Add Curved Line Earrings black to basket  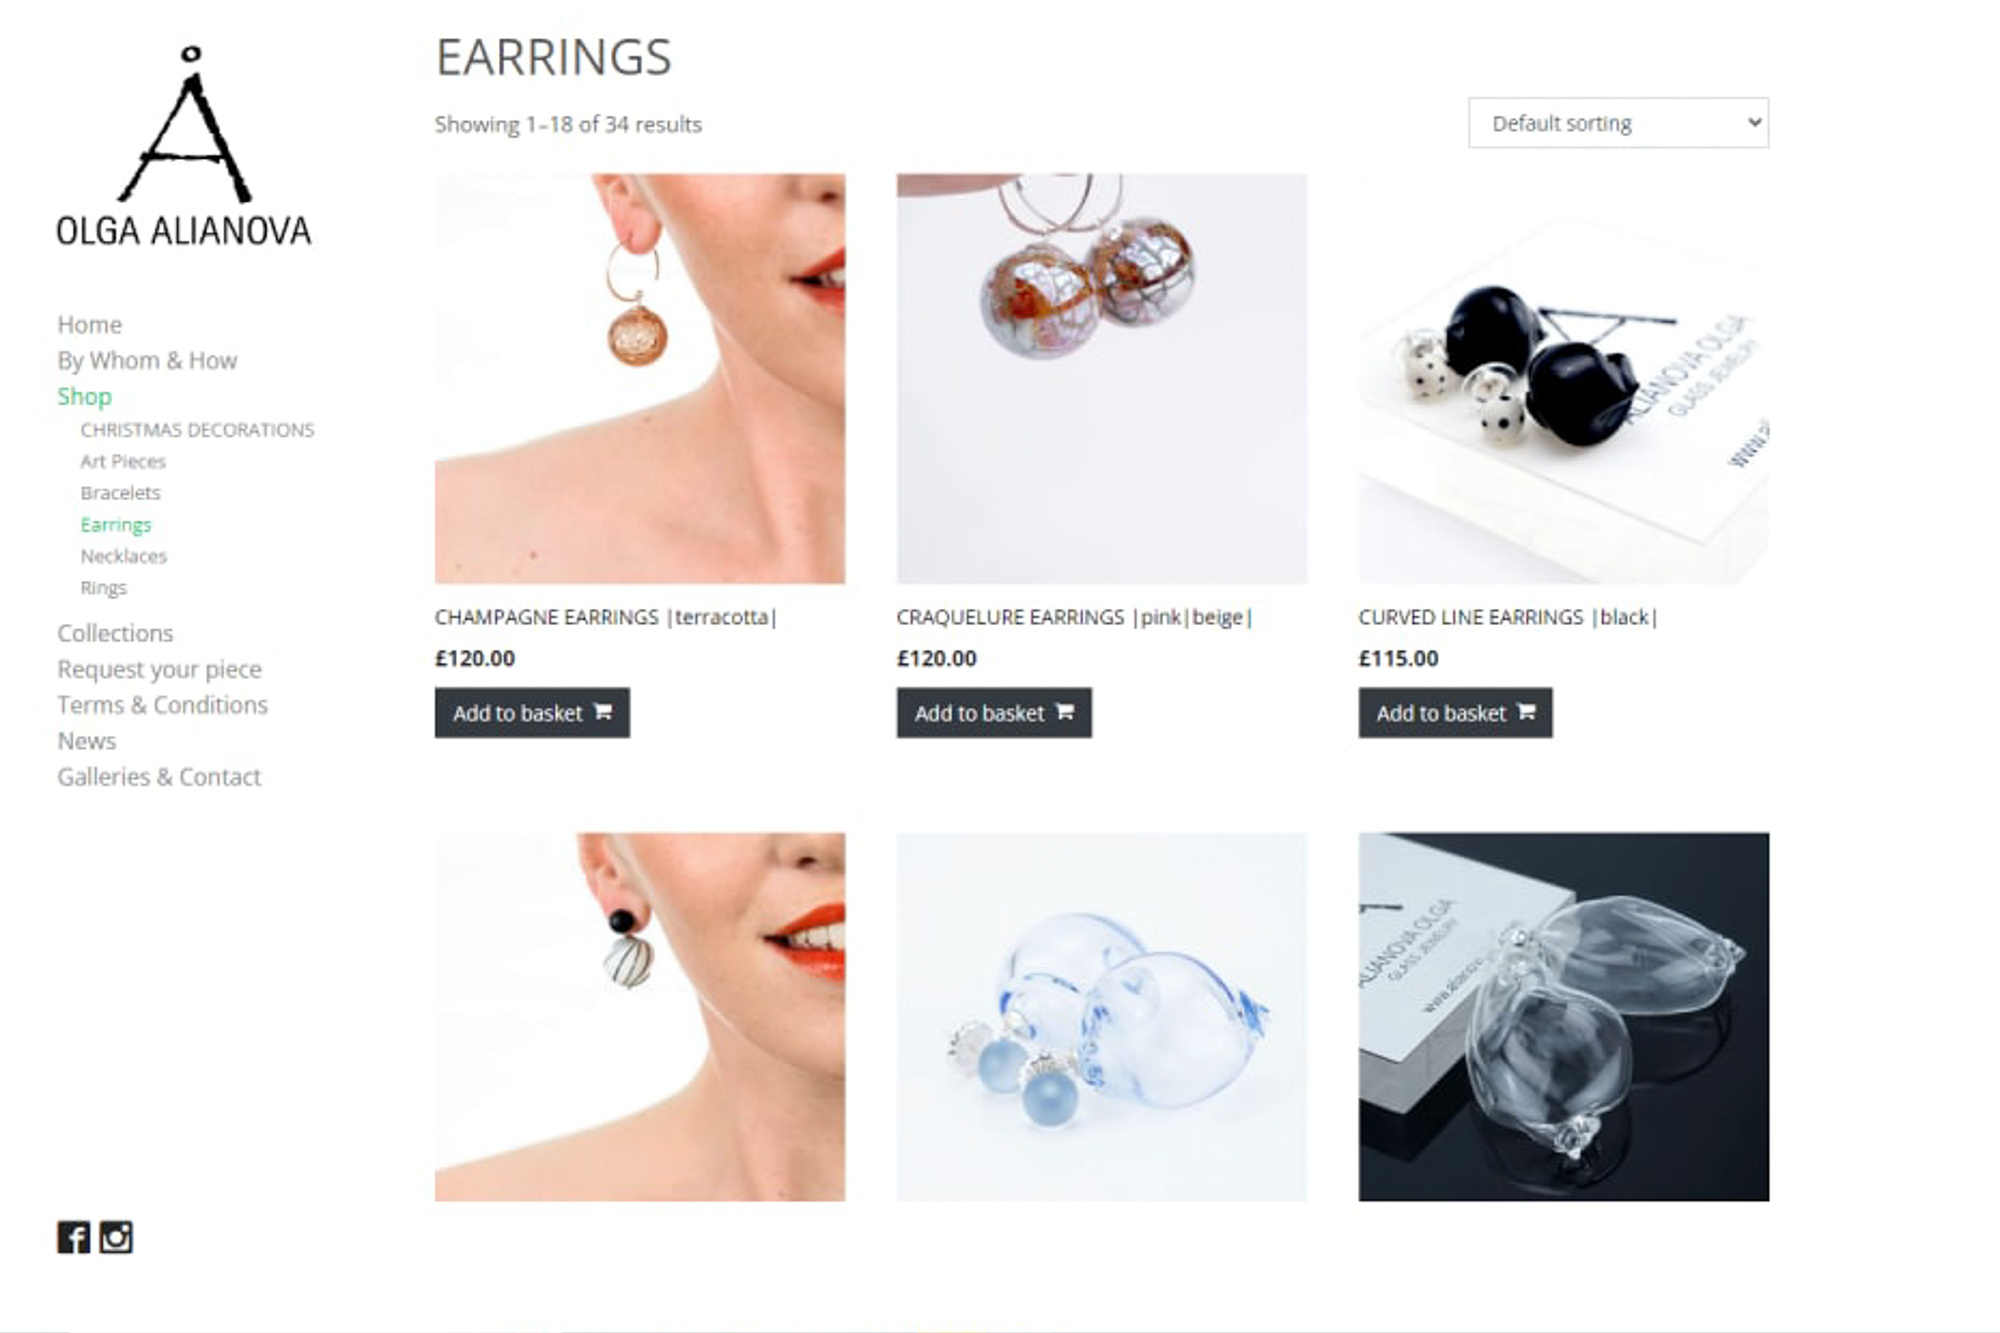click(x=1455, y=713)
